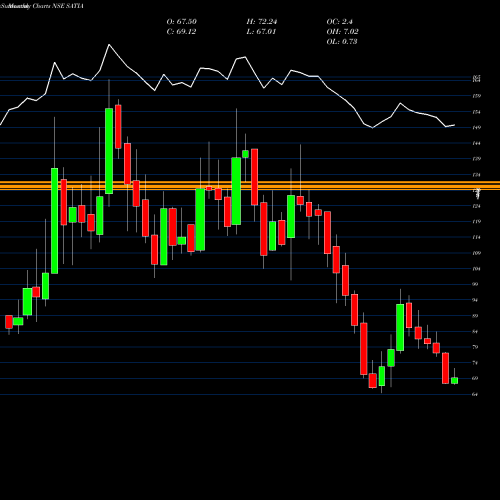
Task: Click the 159 price axis label
Action: [477, 96]
